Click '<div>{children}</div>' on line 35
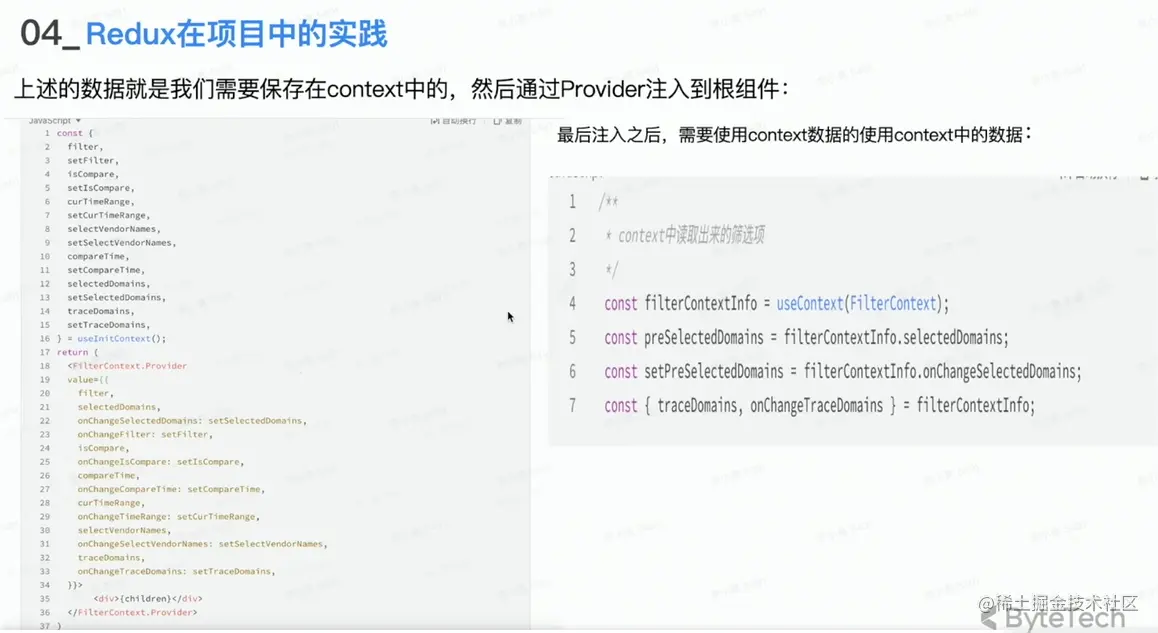 tap(148, 598)
